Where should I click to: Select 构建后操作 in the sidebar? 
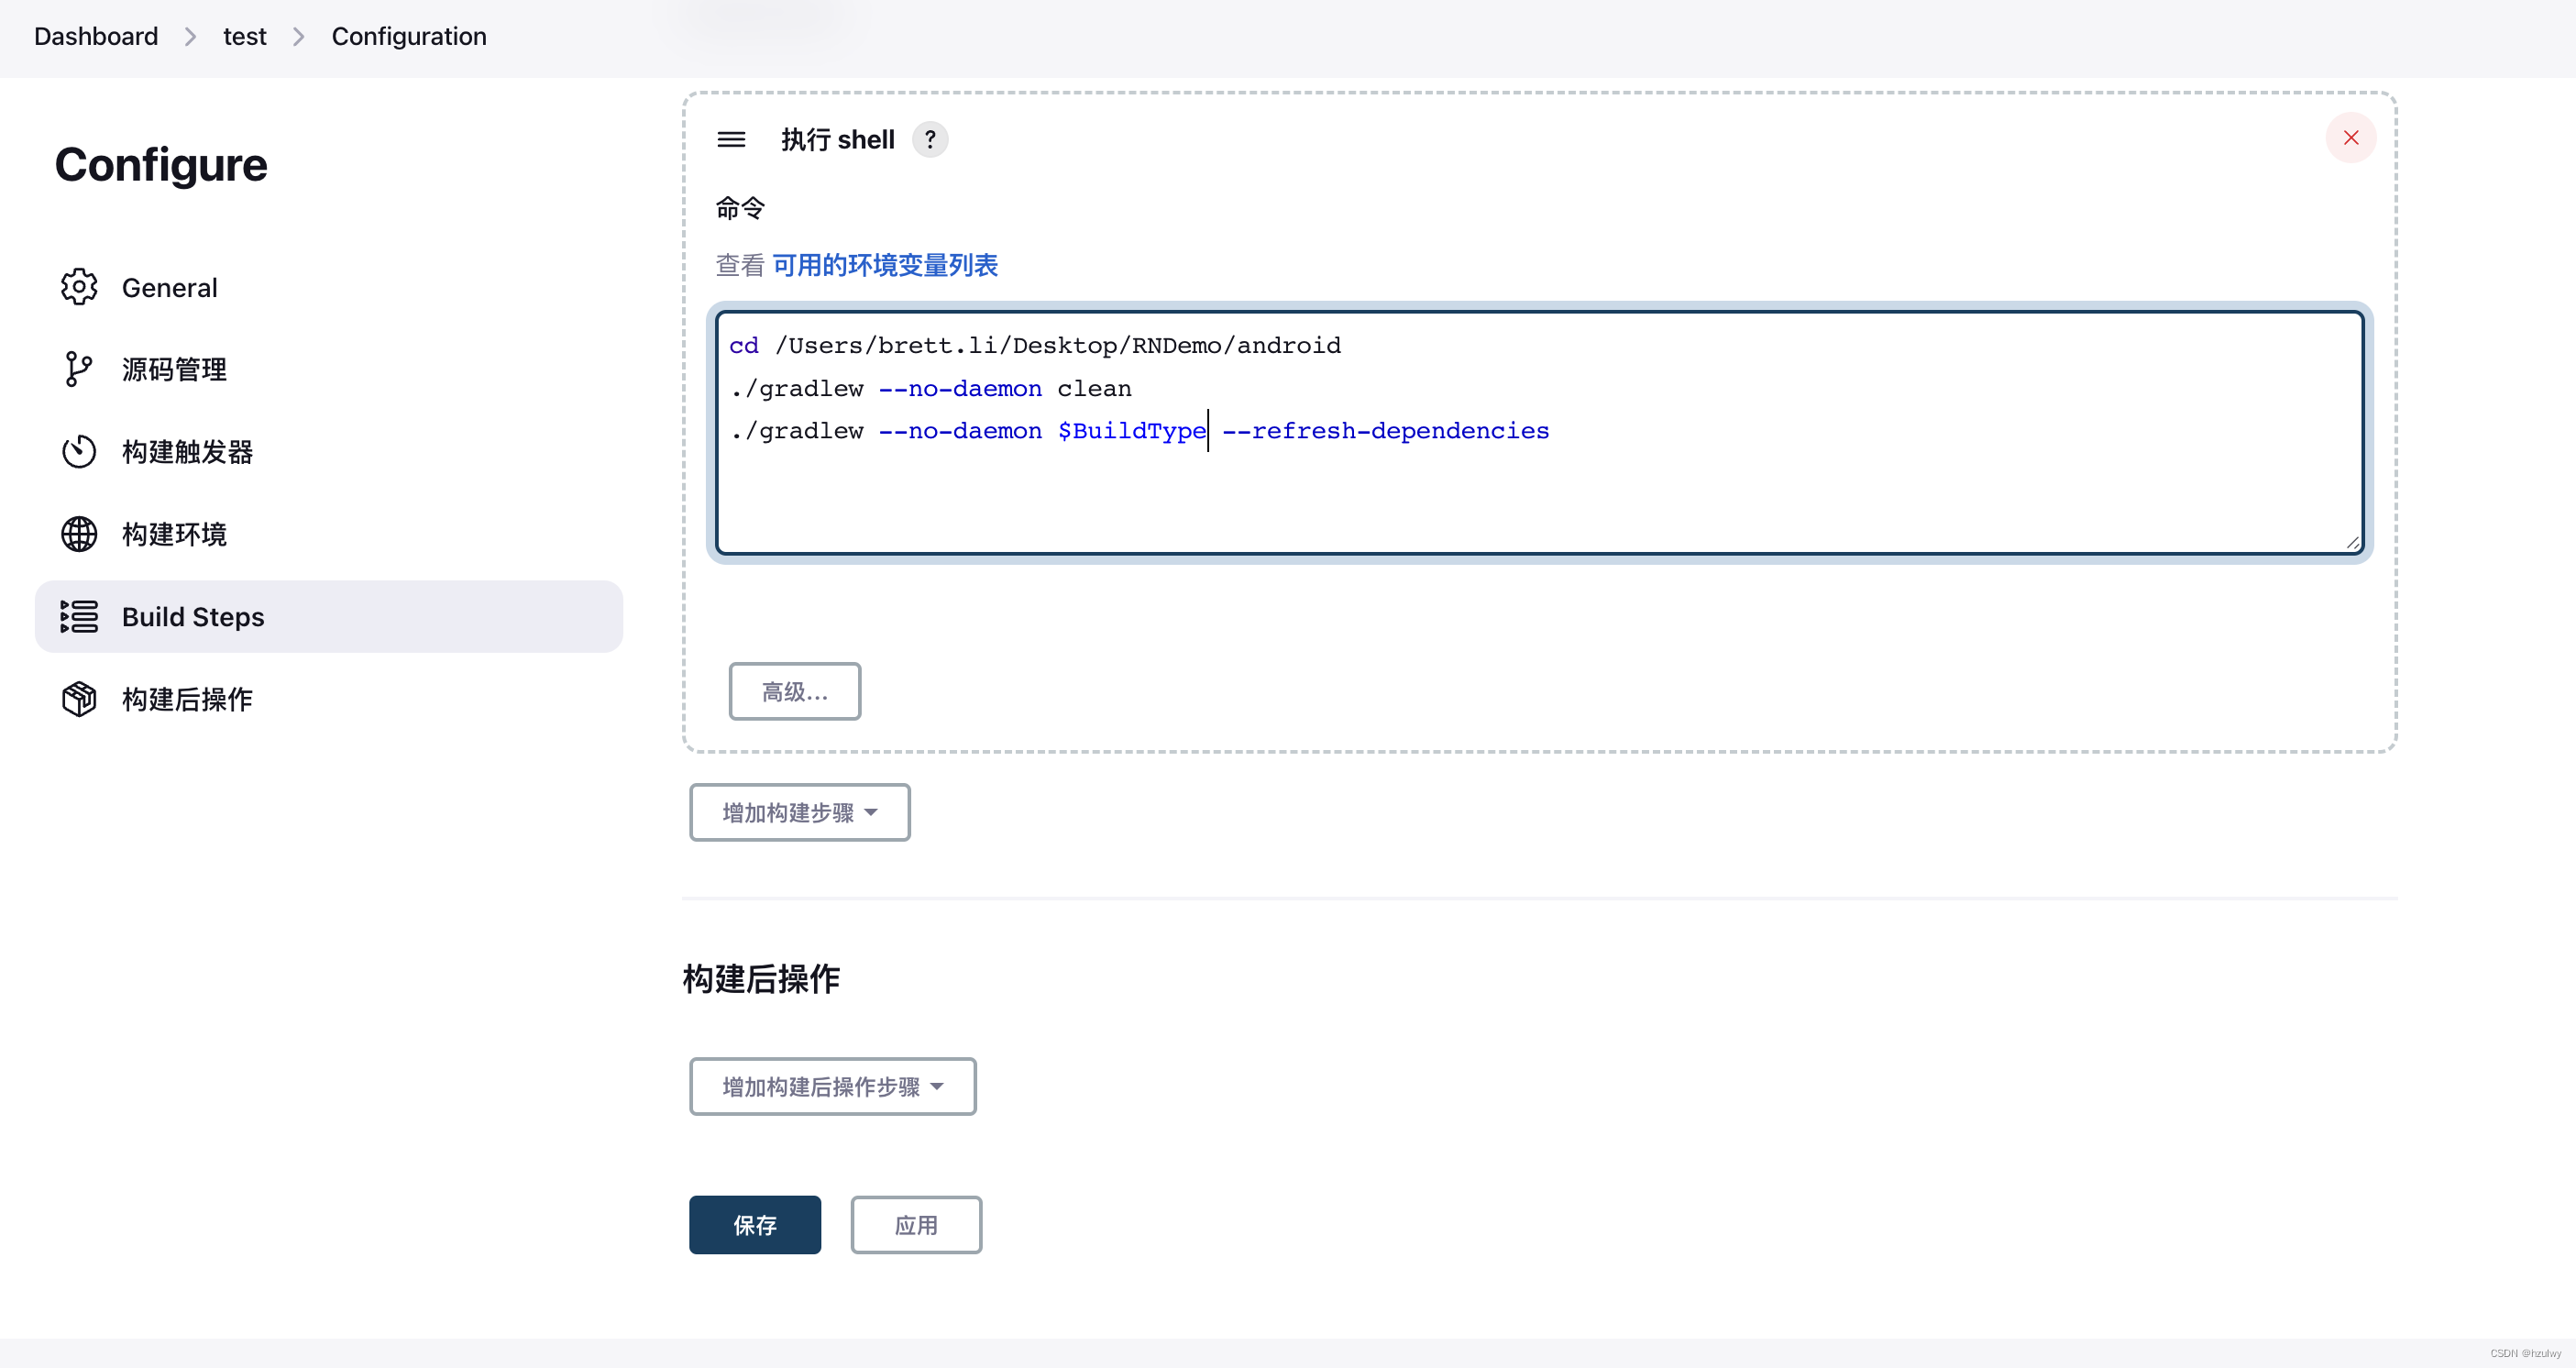(328, 699)
